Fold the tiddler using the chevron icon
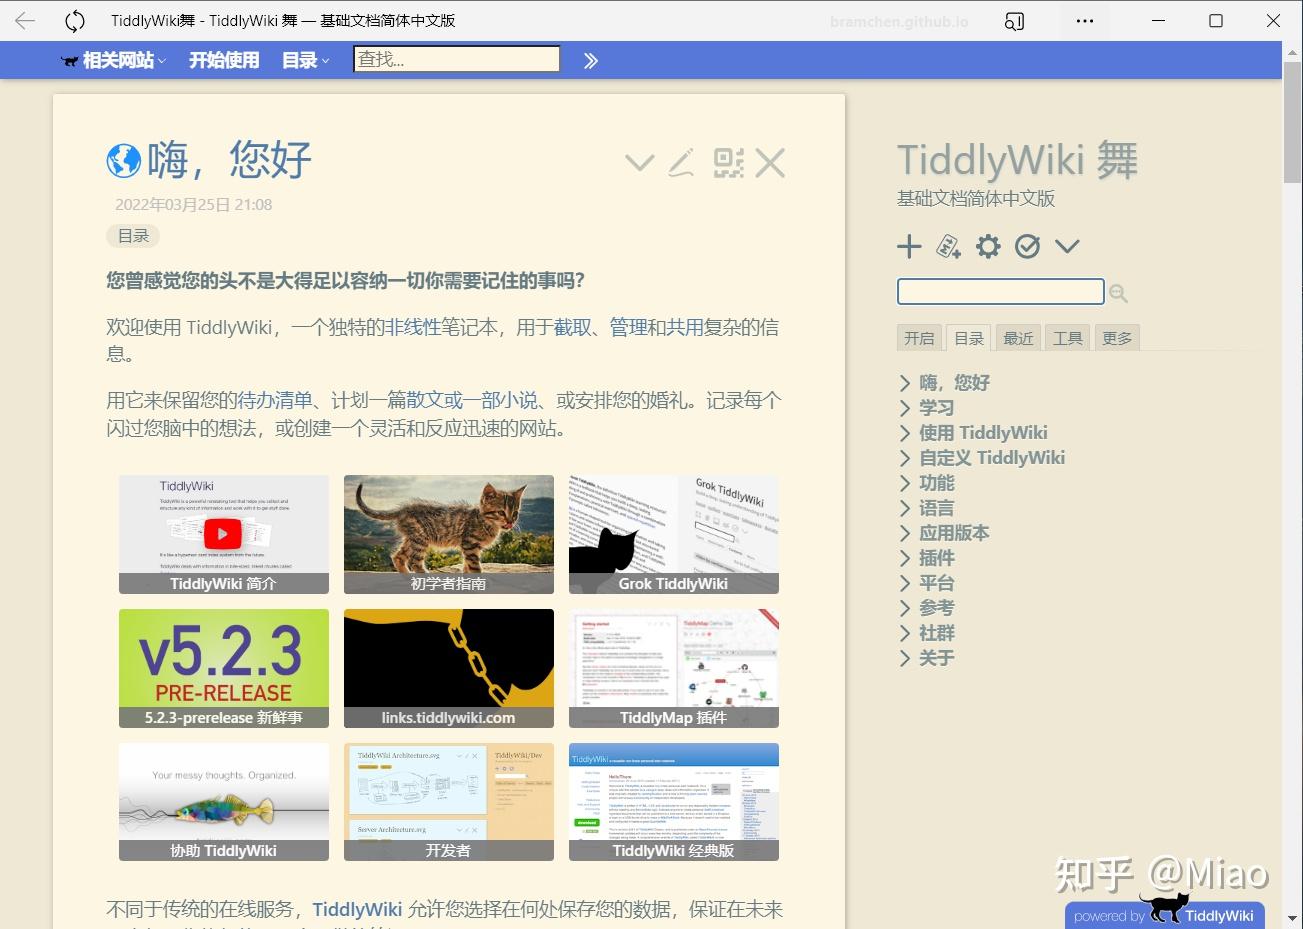 click(x=639, y=162)
